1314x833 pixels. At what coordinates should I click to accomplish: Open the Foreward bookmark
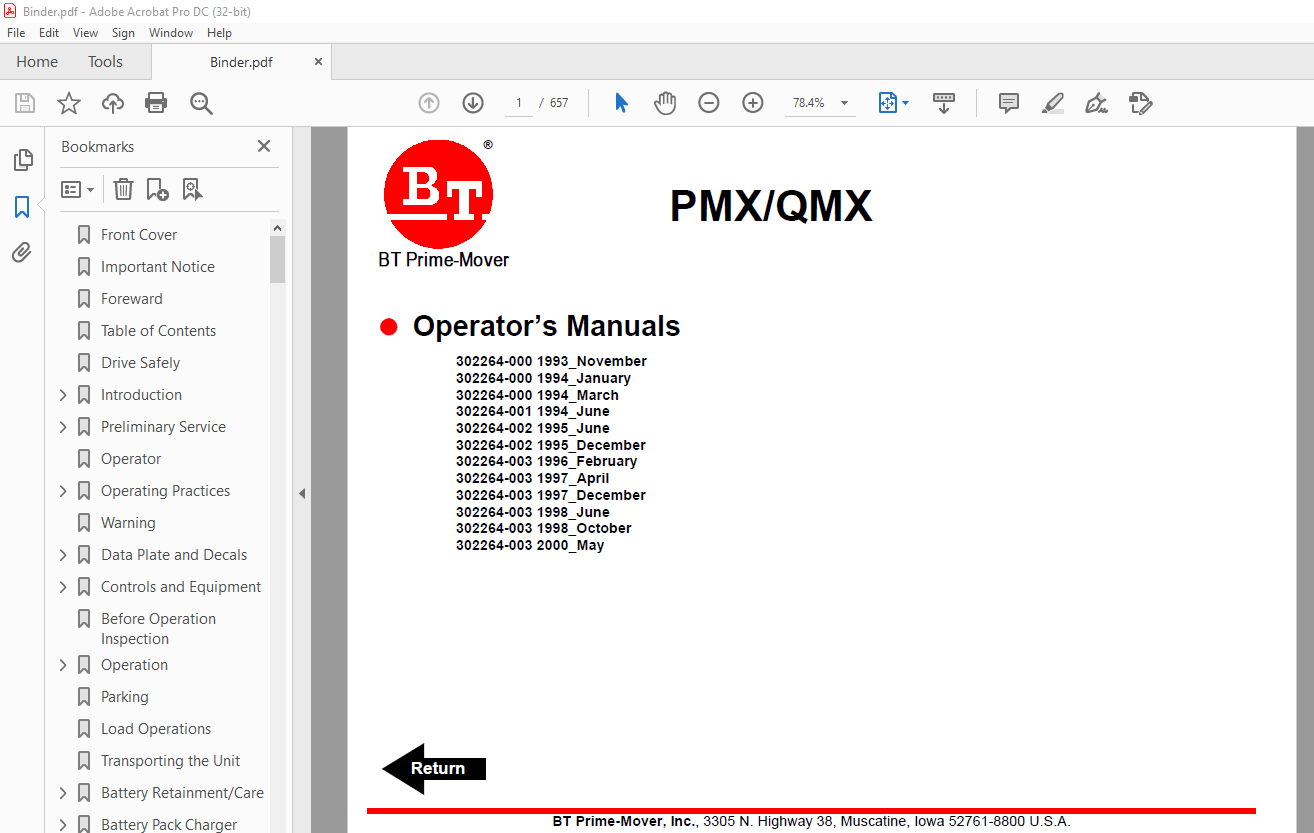(x=132, y=299)
